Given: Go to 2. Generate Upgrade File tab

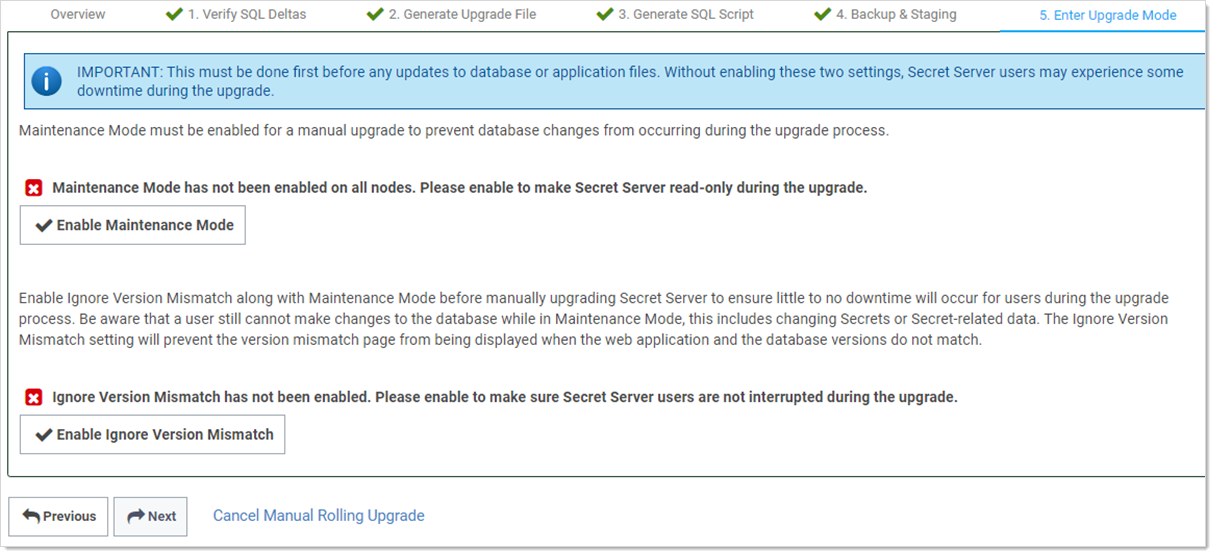Looking at the screenshot, I should pos(462,15).
